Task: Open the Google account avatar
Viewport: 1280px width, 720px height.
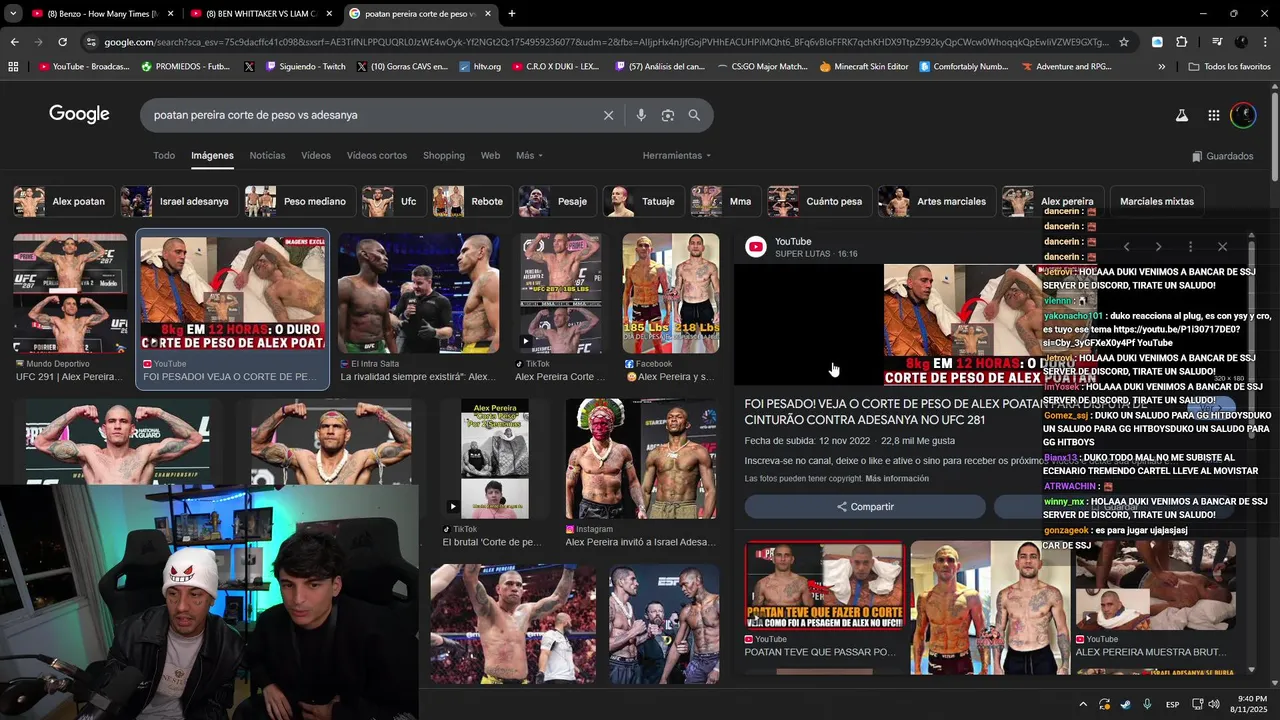Action: tap(1243, 115)
